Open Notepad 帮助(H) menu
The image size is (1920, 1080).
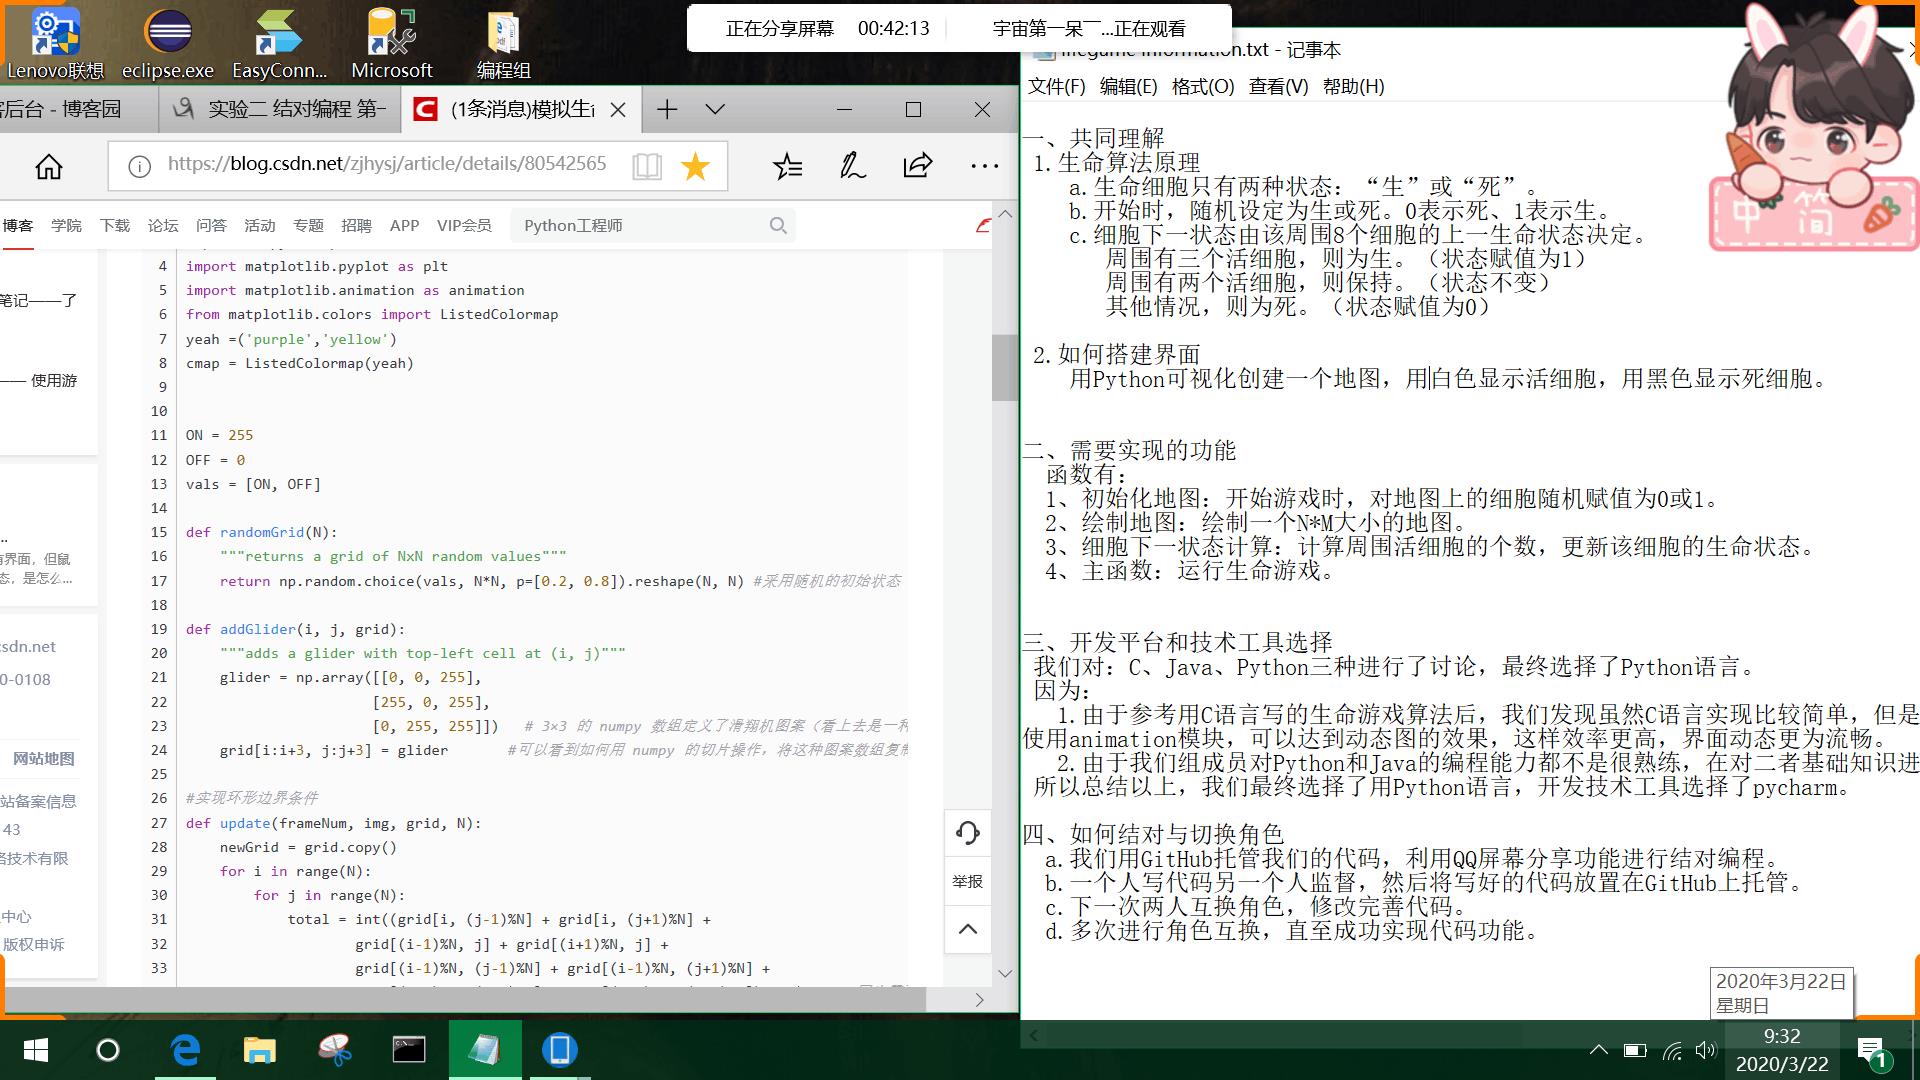pyautogui.click(x=1353, y=87)
